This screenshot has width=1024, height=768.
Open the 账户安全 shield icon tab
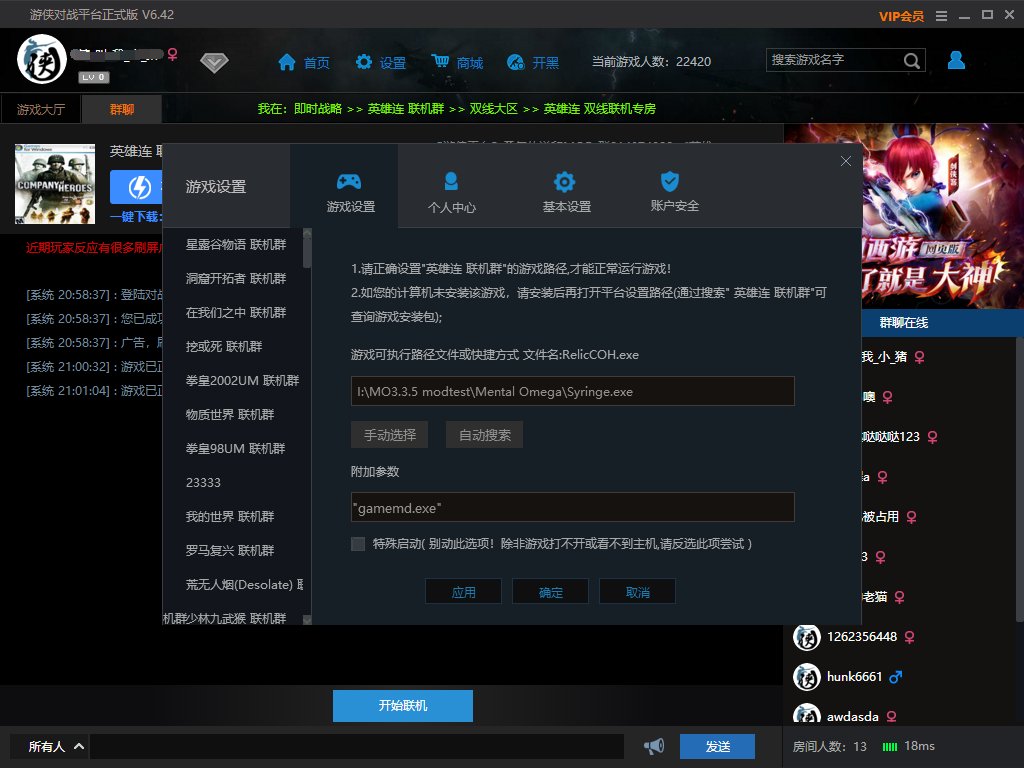[674, 193]
